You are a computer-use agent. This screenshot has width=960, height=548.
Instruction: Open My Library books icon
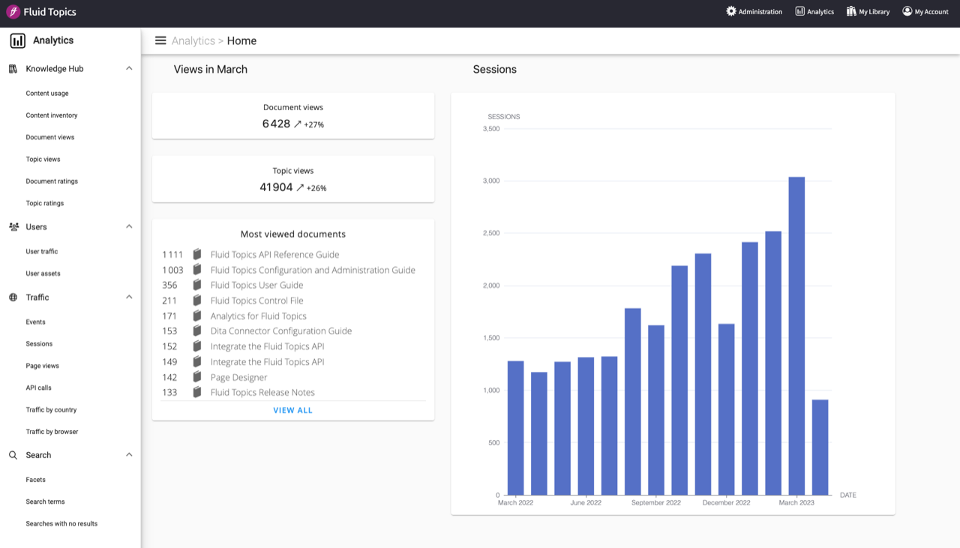click(851, 11)
